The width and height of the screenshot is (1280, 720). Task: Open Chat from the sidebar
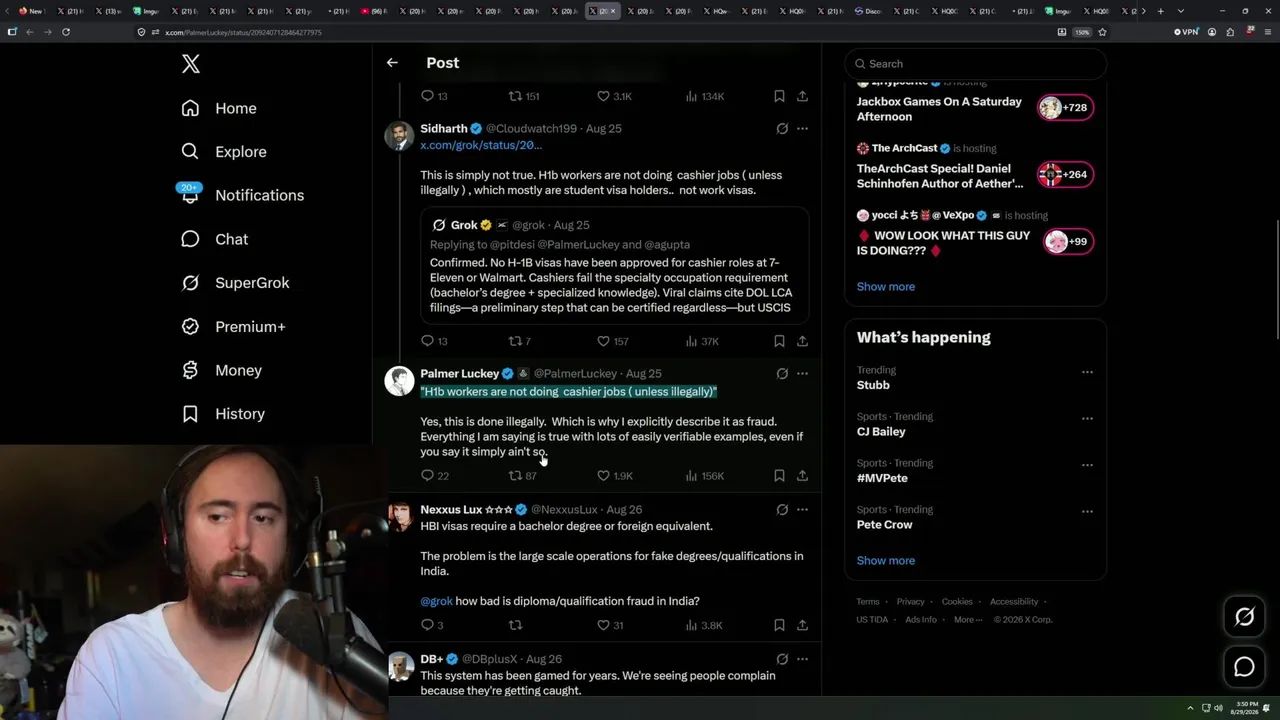click(x=215, y=239)
